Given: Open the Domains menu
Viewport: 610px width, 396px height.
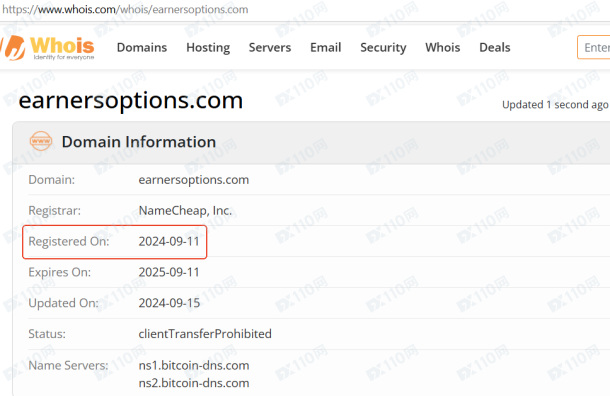Looking at the screenshot, I should pos(142,47).
